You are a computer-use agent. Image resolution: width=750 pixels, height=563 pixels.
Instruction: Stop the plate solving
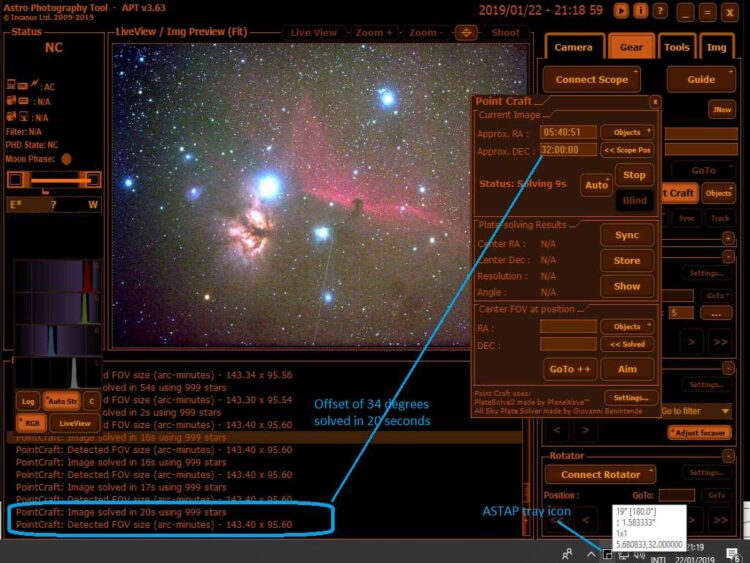[x=634, y=175]
